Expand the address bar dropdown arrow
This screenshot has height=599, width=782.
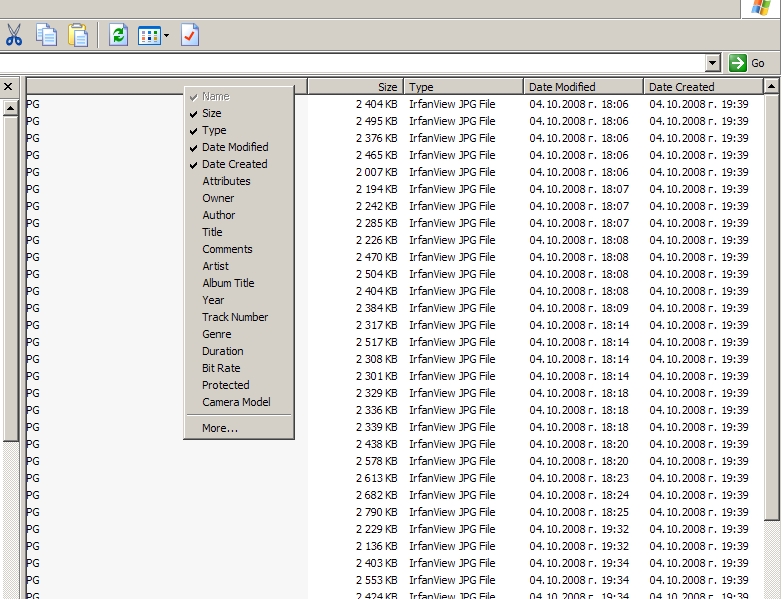point(712,63)
